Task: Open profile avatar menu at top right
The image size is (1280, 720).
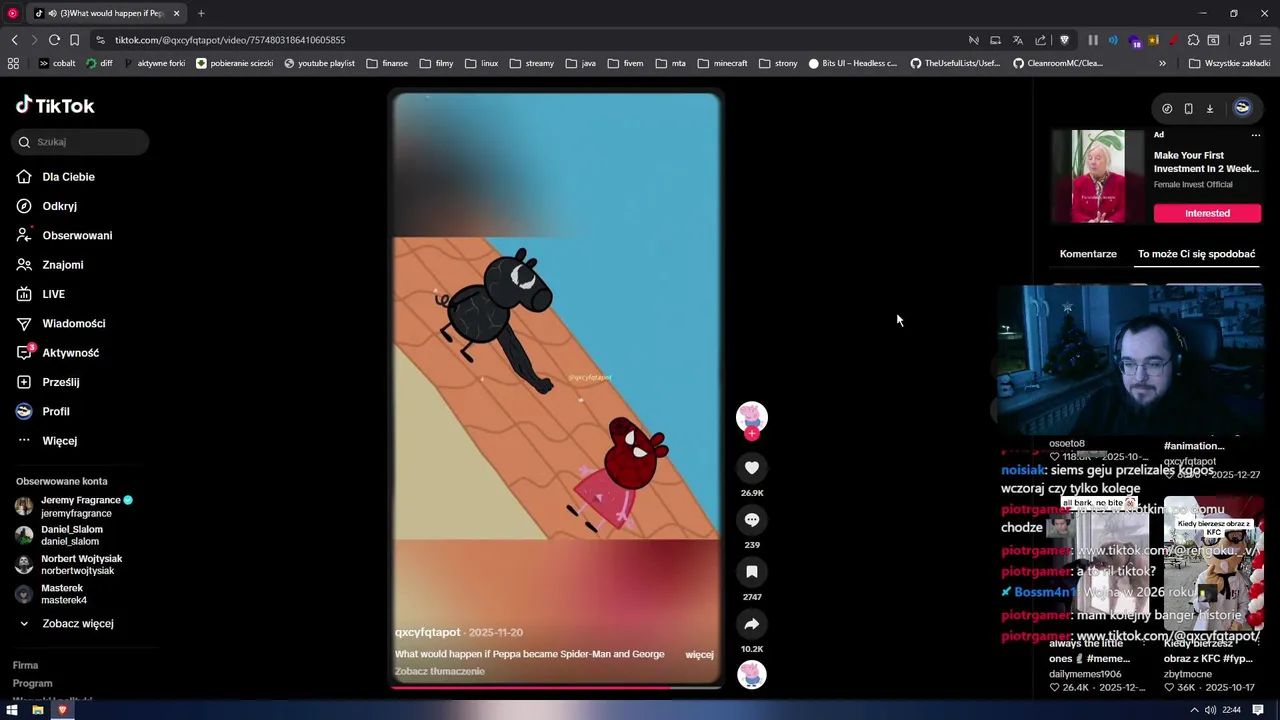Action: (x=1242, y=108)
